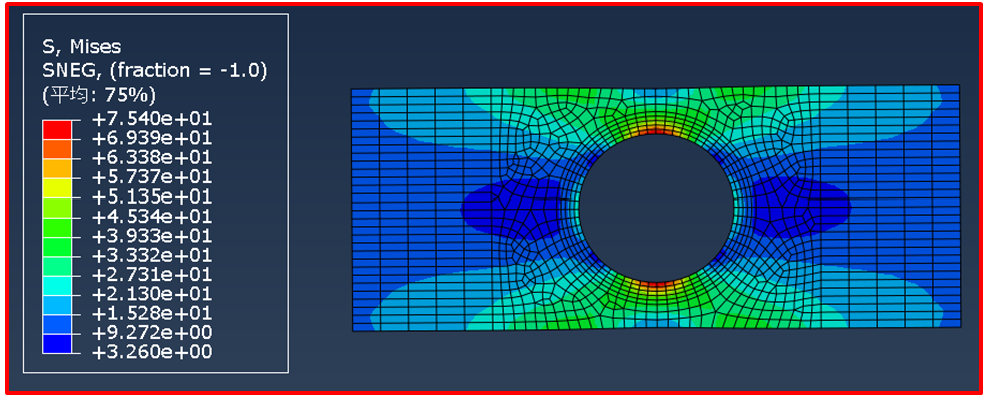
Task: Click the dark blue legend swatch
Action: coord(56,344)
